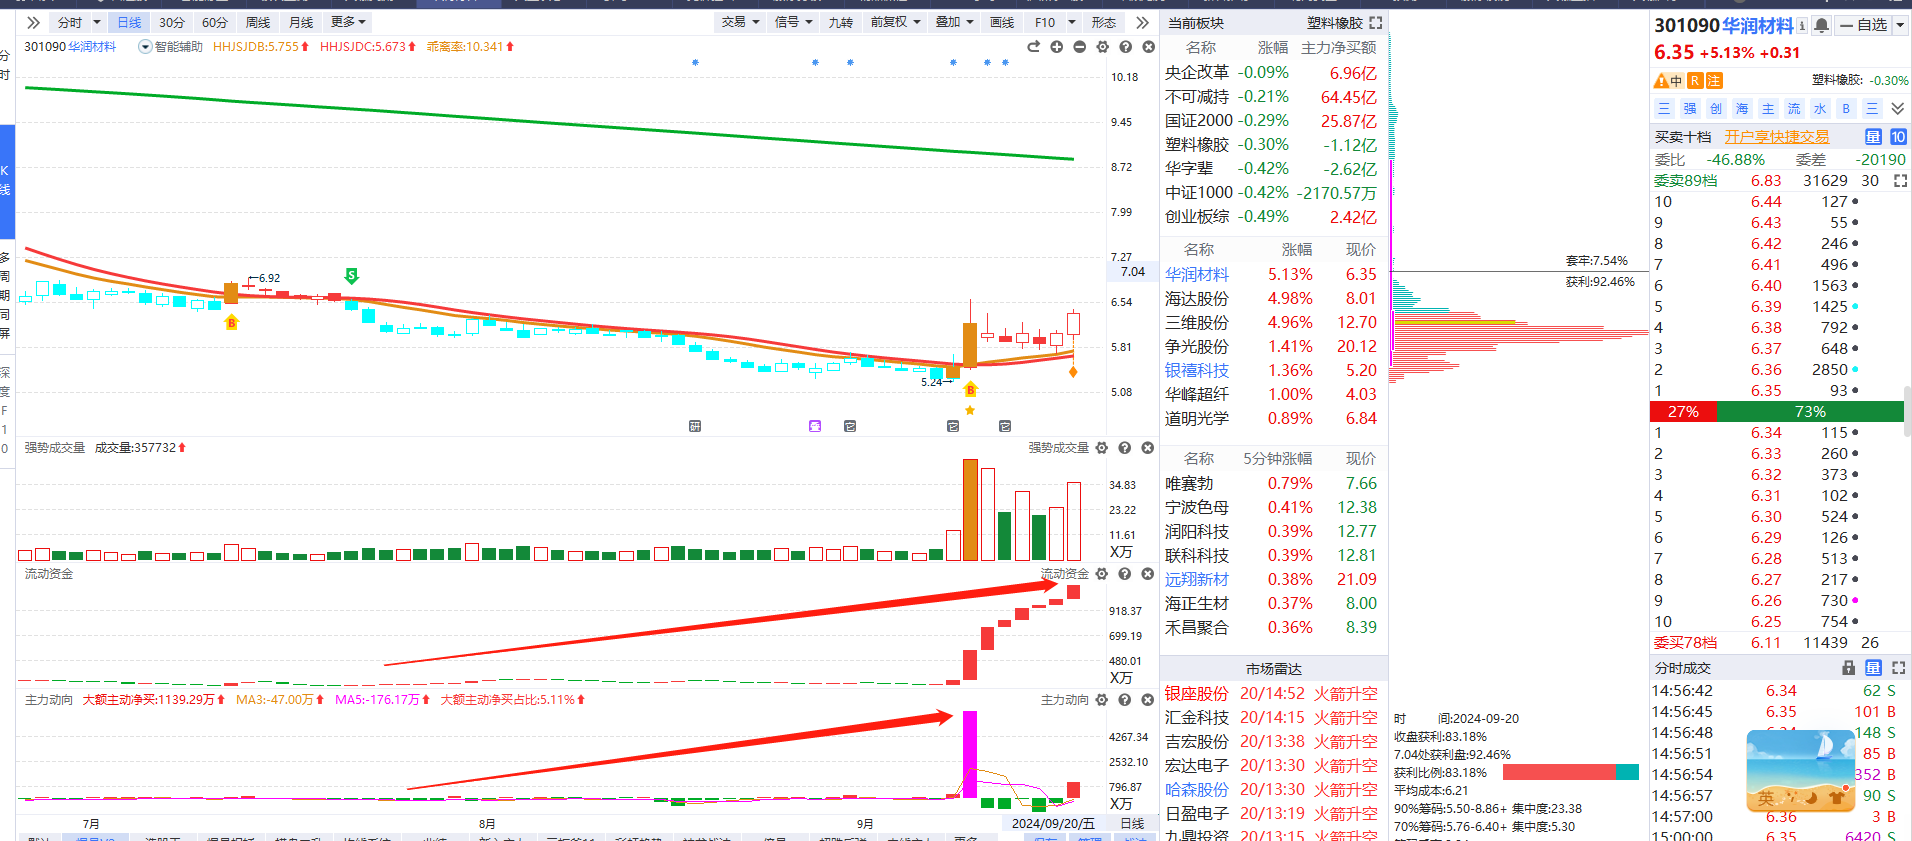This screenshot has width=1912, height=841.
Task: Expand 分时成交 panel to fullscreen
Action: pos(1898,668)
